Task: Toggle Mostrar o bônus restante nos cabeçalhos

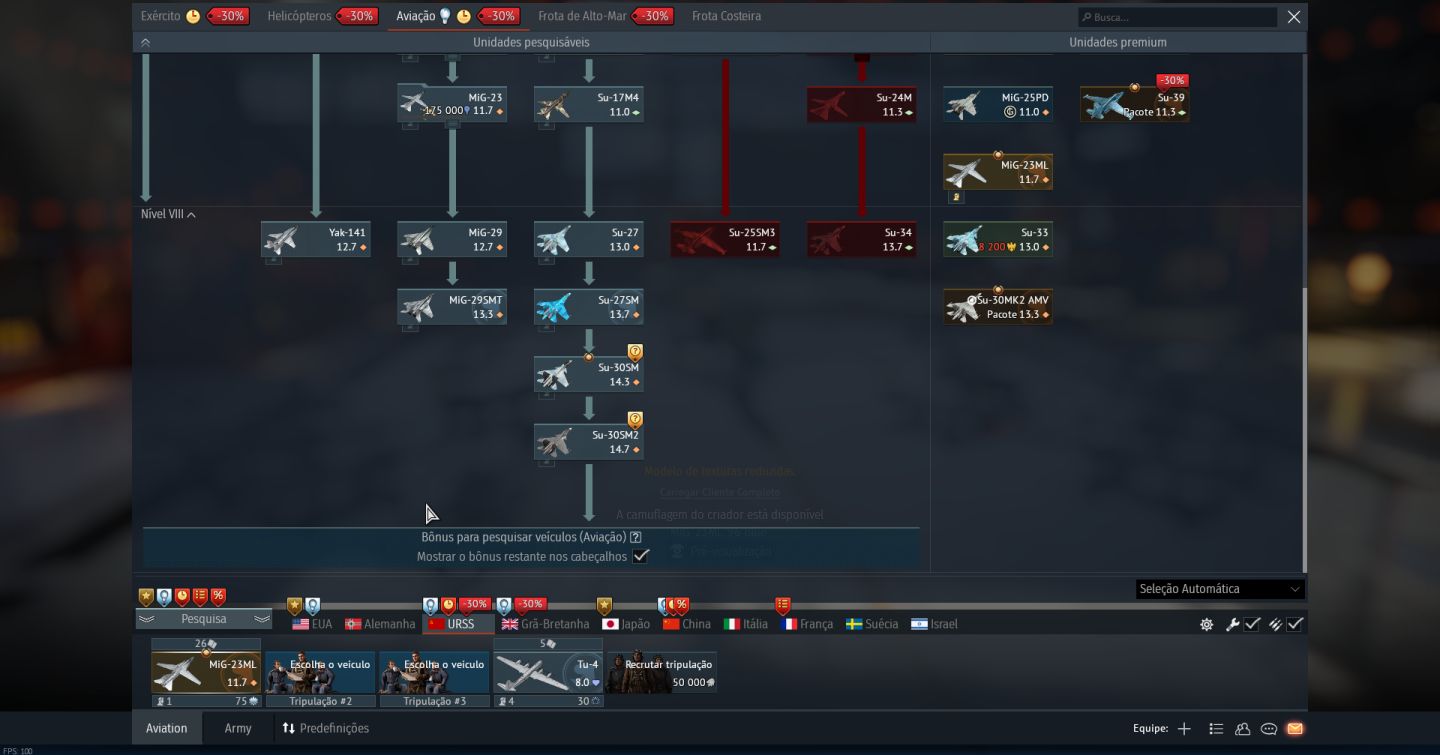Action: click(x=641, y=556)
